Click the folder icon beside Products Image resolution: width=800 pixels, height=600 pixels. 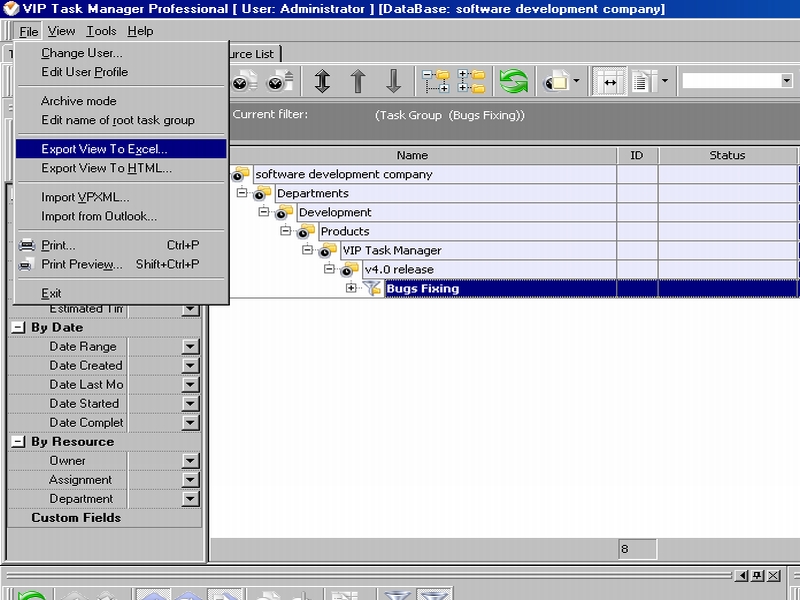click(306, 231)
